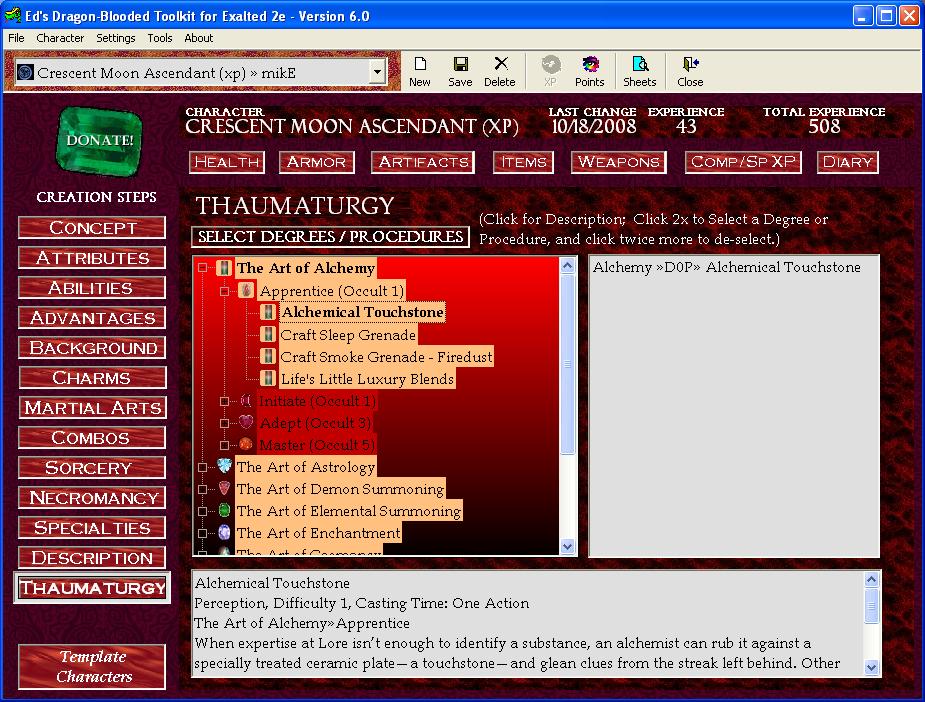Image resolution: width=925 pixels, height=702 pixels.
Task: Open the Sheets toolbar icon
Action: (x=640, y=64)
